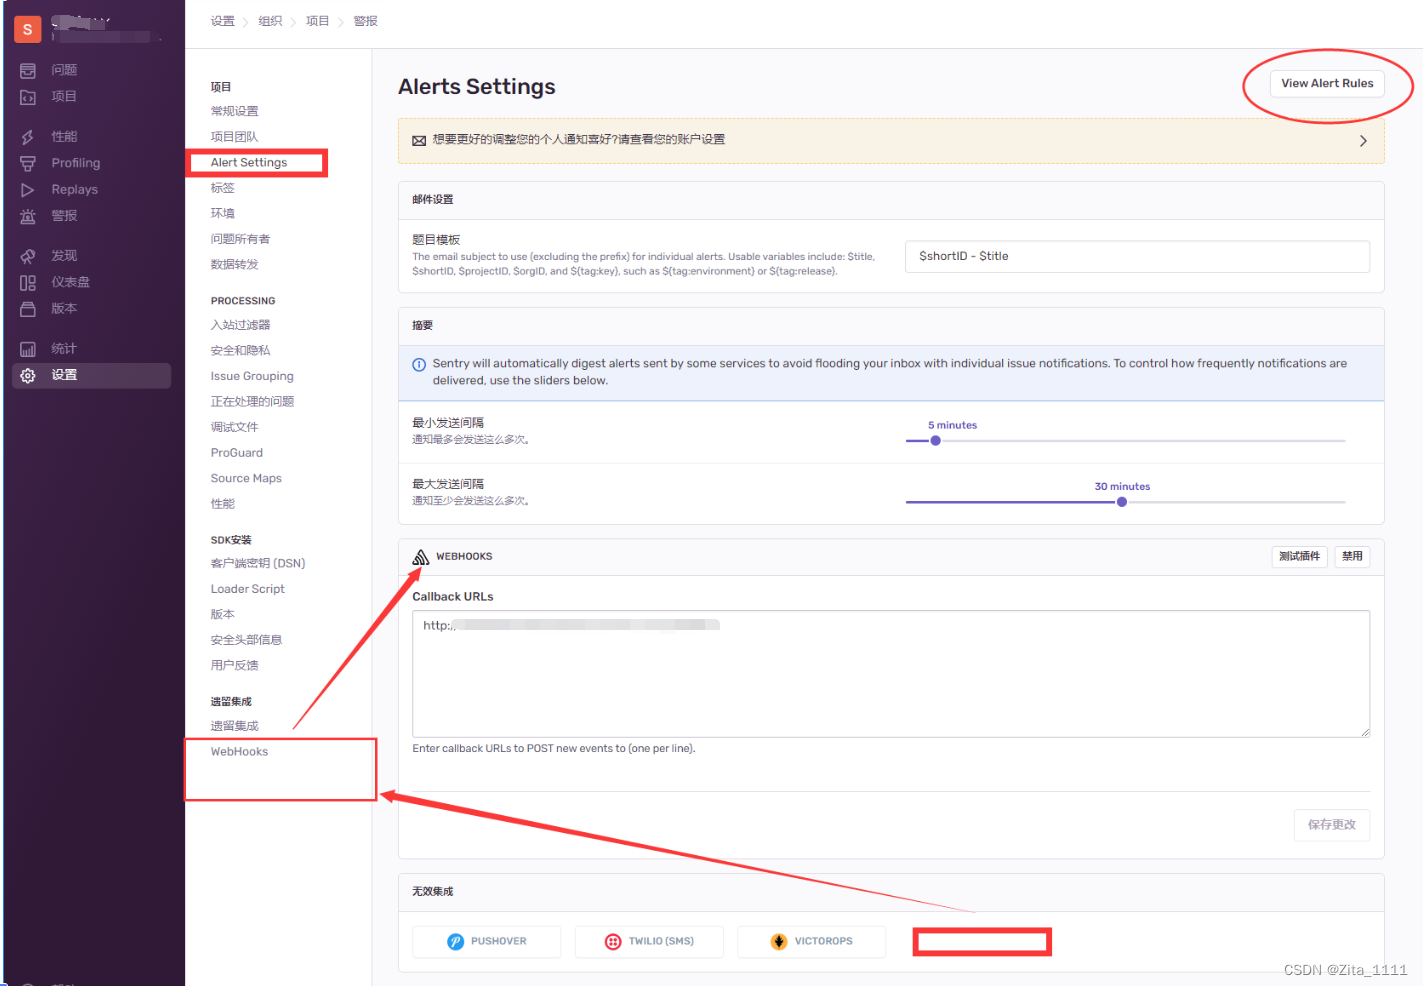The height and width of the screenshot is (986, 1423).
Task: Open Projects (项目) icon in sidebar
Action: click(x=28, y=97)
